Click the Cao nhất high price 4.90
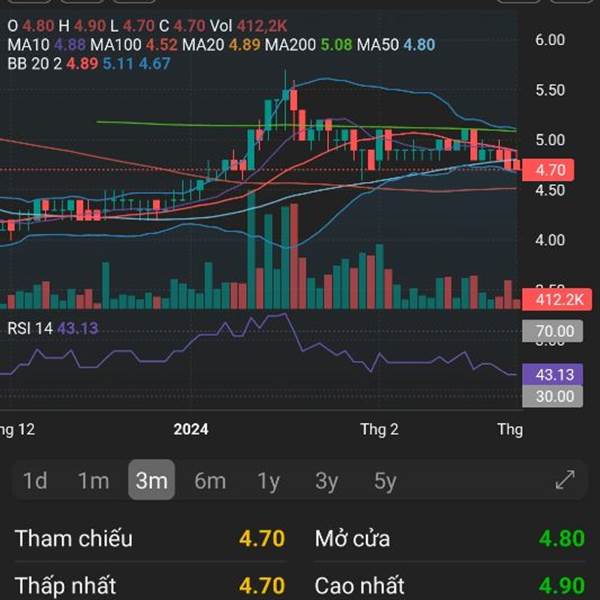This screenshot has width=600, height=600. tap(562, 585)
